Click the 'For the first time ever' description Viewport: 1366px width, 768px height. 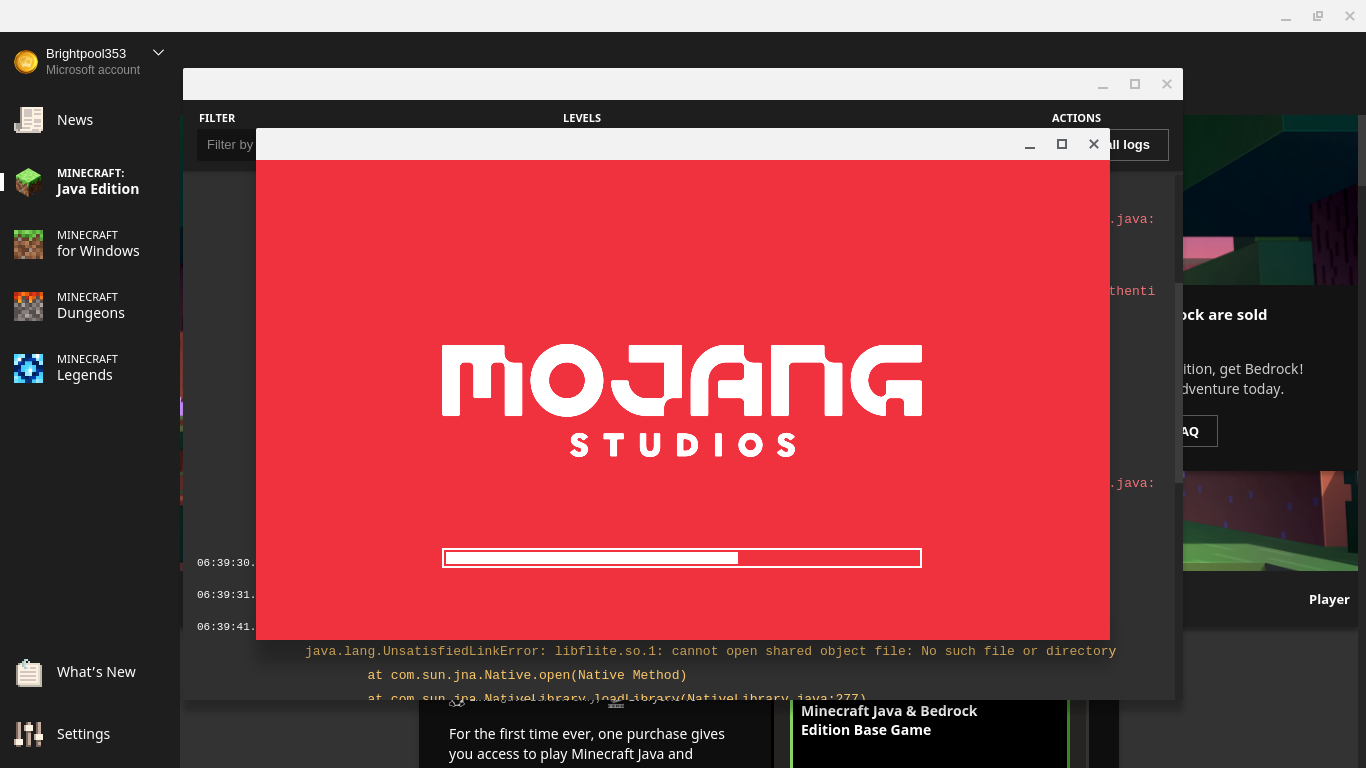click(x=587, y=744)
